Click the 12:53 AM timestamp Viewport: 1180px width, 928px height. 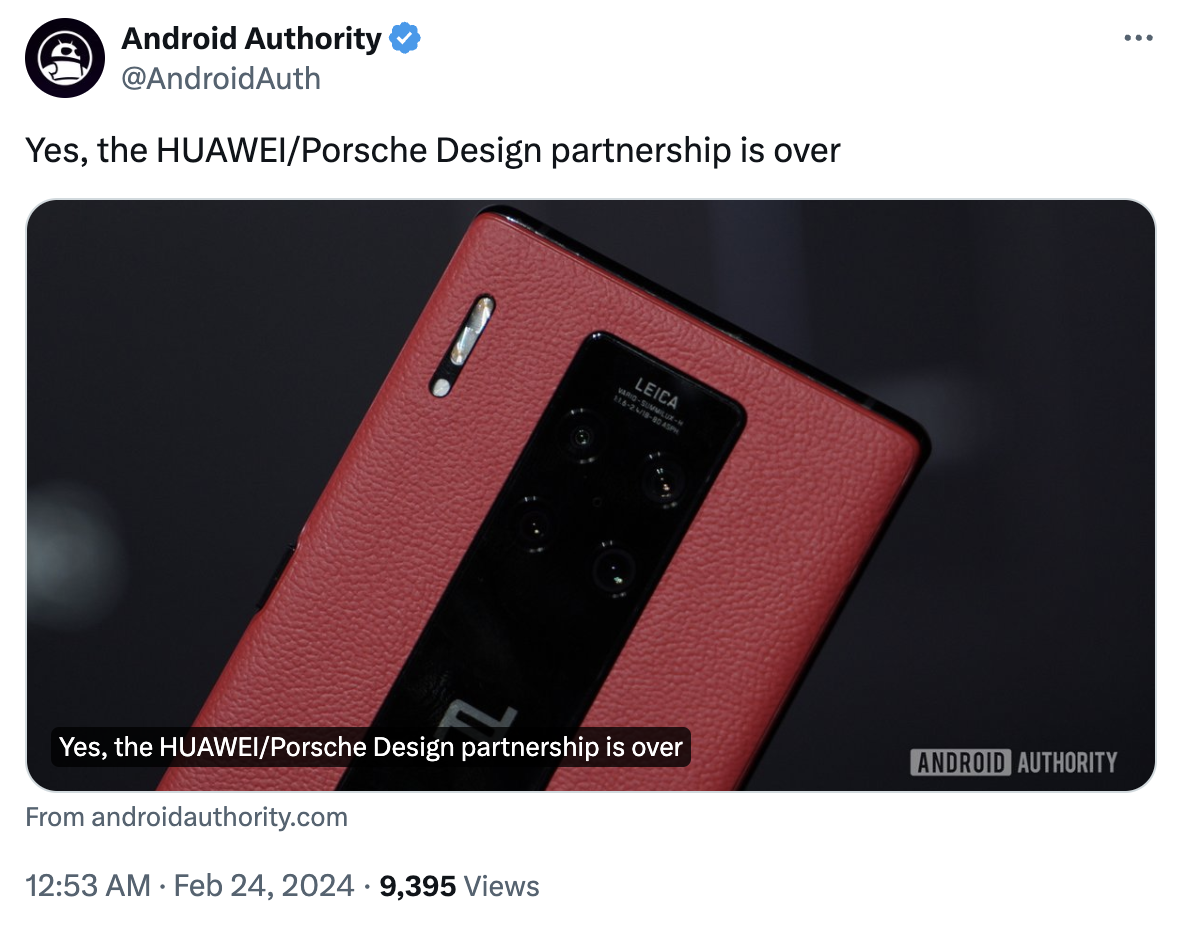click(x=88, y=886)
